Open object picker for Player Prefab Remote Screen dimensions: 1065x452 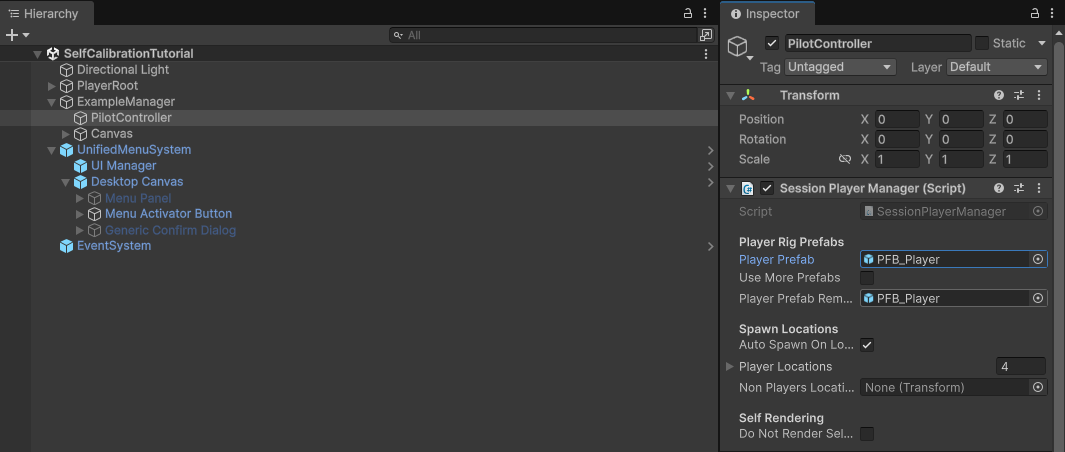pos(1038,298)
